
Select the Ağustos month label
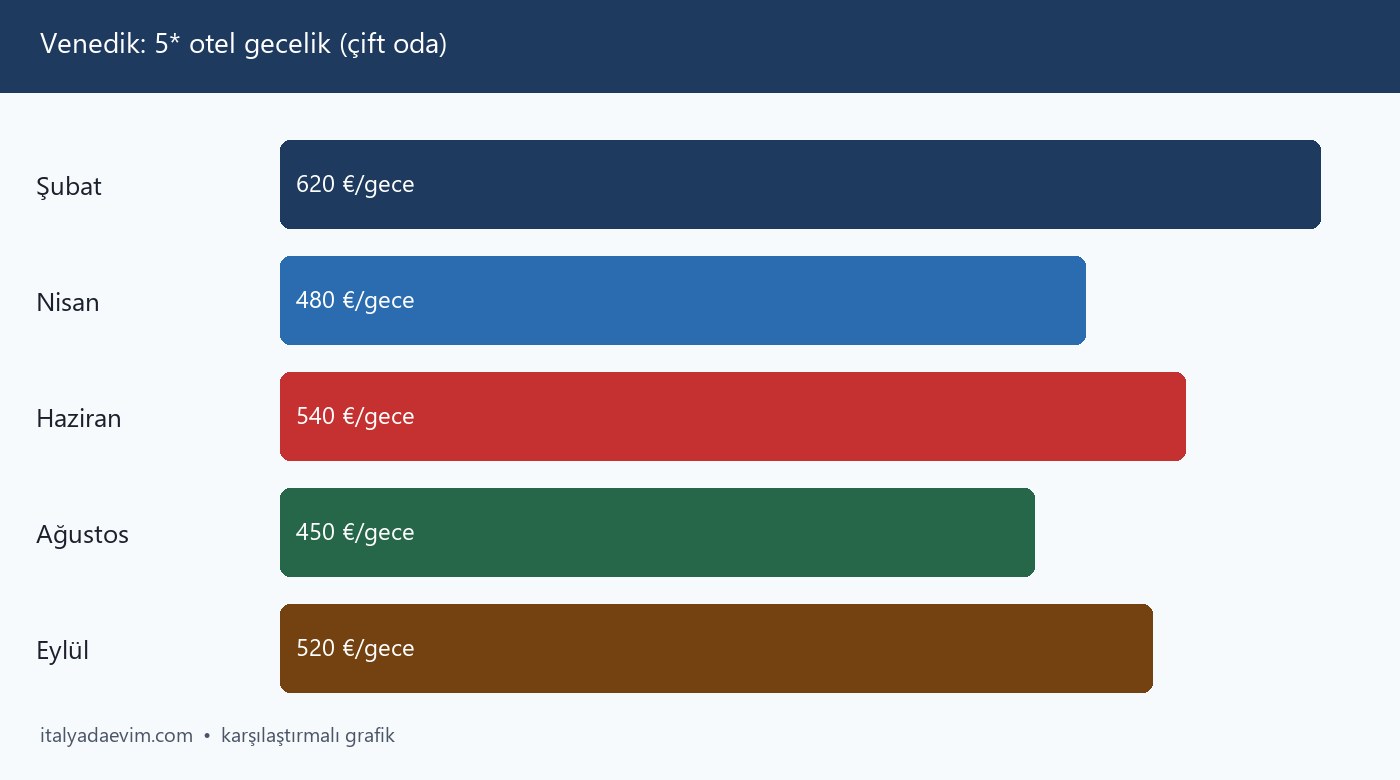pyautogui.click(x=83, y=534)
